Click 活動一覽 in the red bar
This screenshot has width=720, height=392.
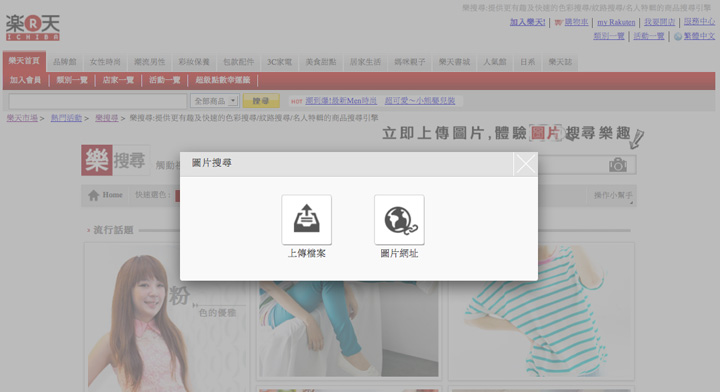[164, 80]
